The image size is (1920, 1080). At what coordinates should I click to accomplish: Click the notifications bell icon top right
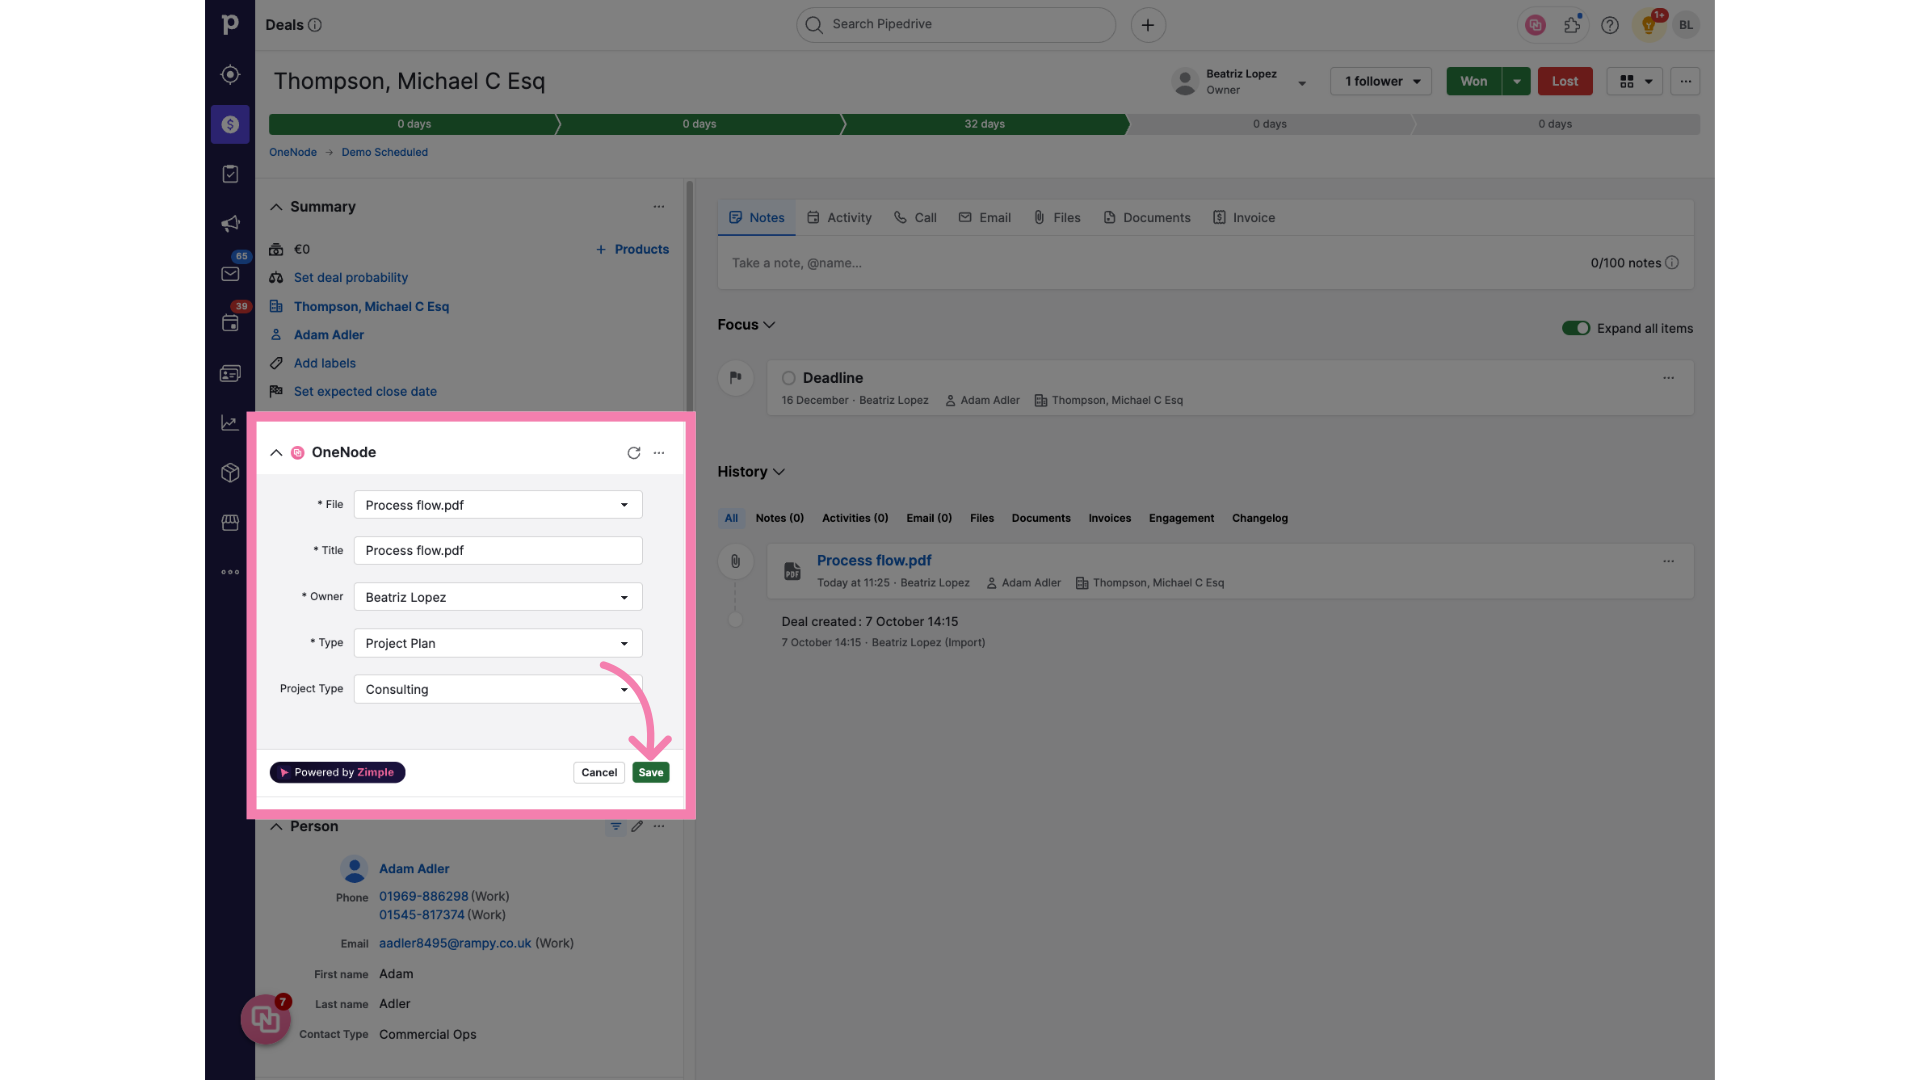(x=1648, y=25)
